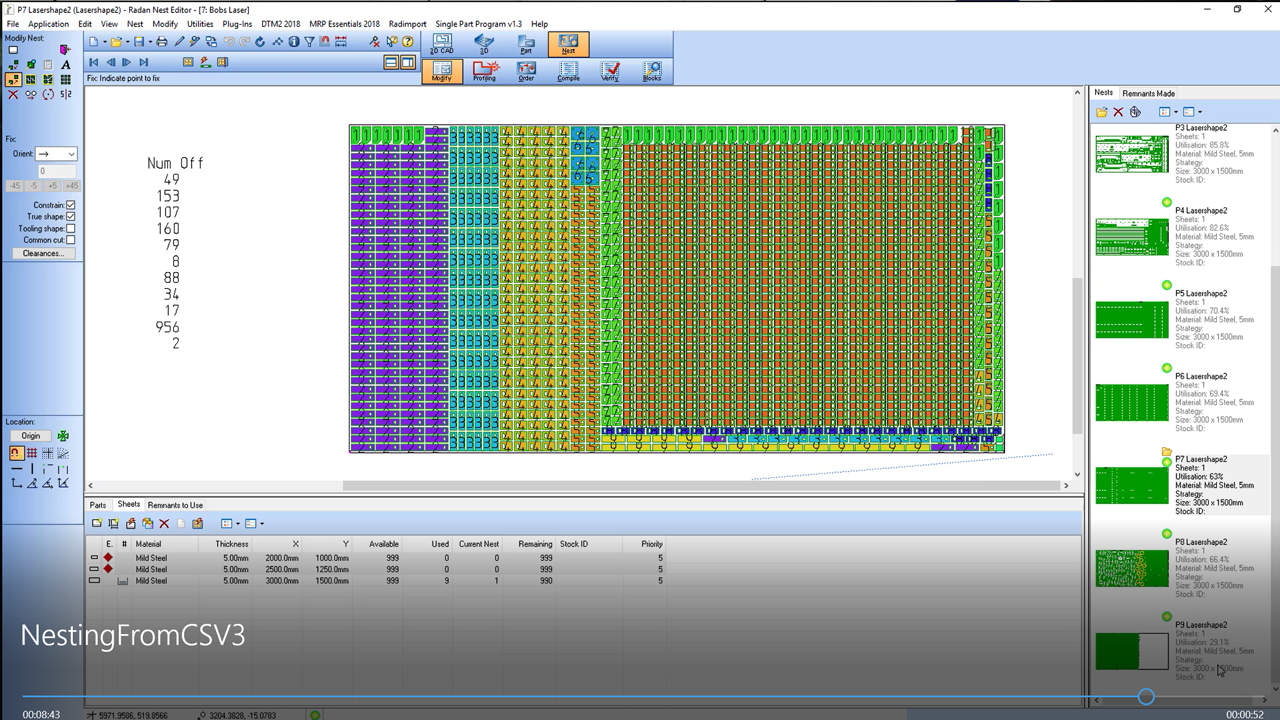Image resolution: width=1280 pixels, height=720 pixels.
Task: Switch to the 3D mode icon
Action: click(484, 44)
